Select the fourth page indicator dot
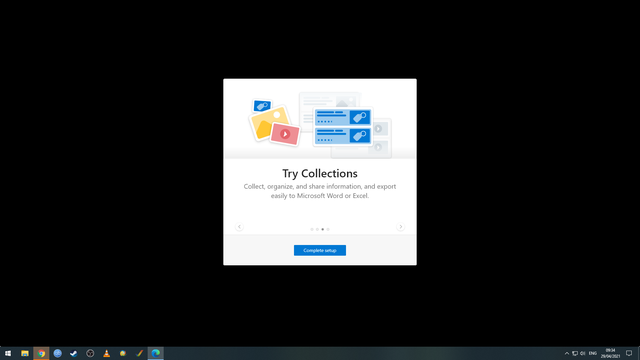640x360 pixels. [328, 229]
